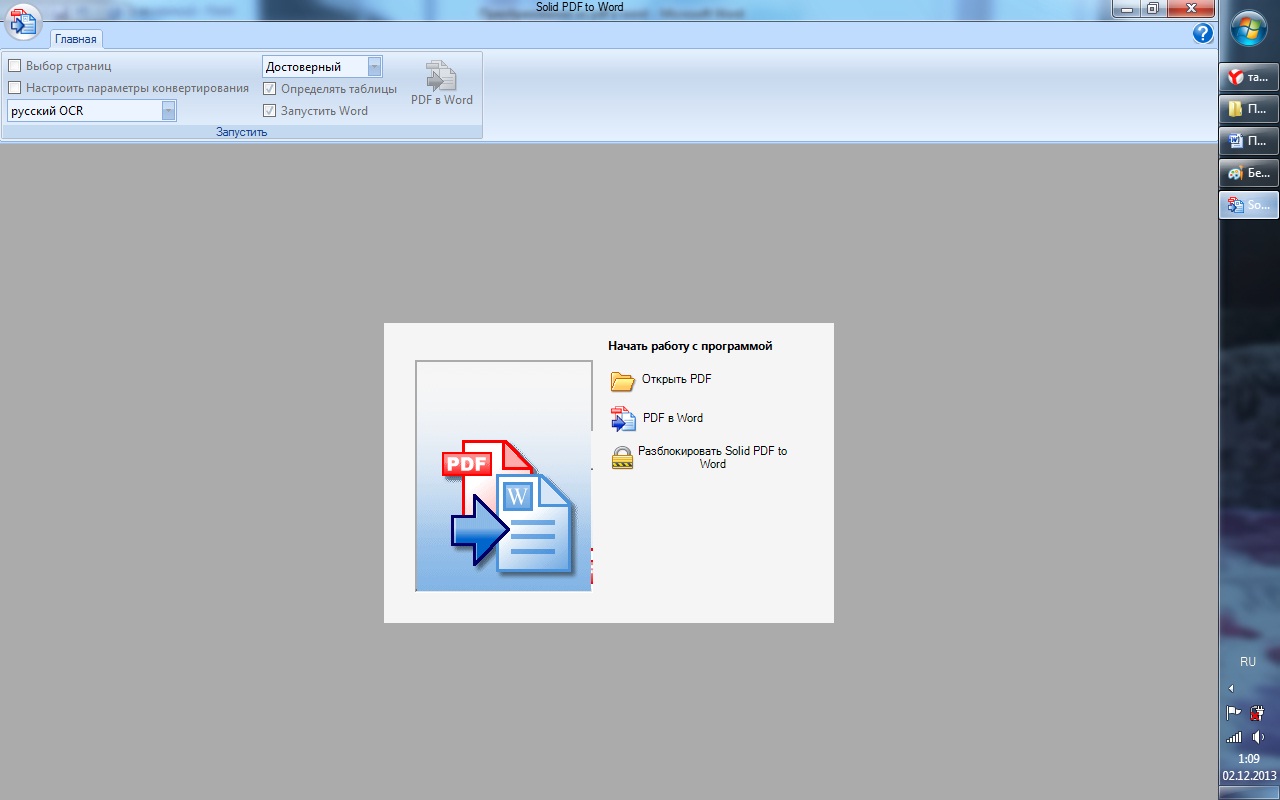This screenshot has width=1280, height=800.
Task: Open the Solid PDF application menu orb
Action: click(x=23, y=23)
